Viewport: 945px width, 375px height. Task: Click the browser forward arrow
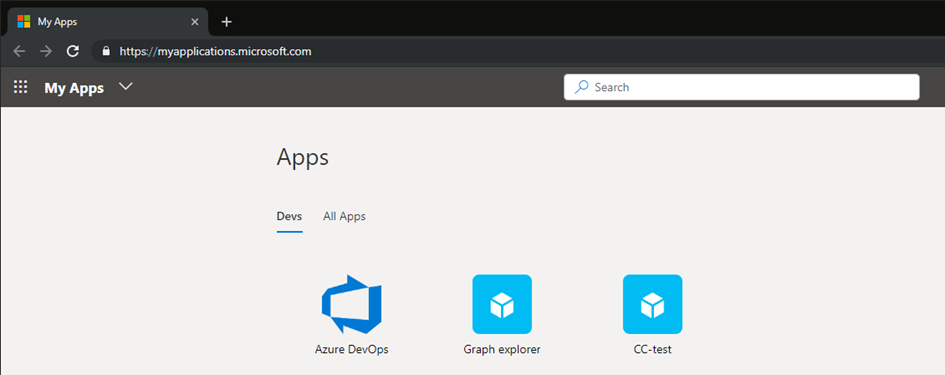pyautogui.click(x=46, y=51)
